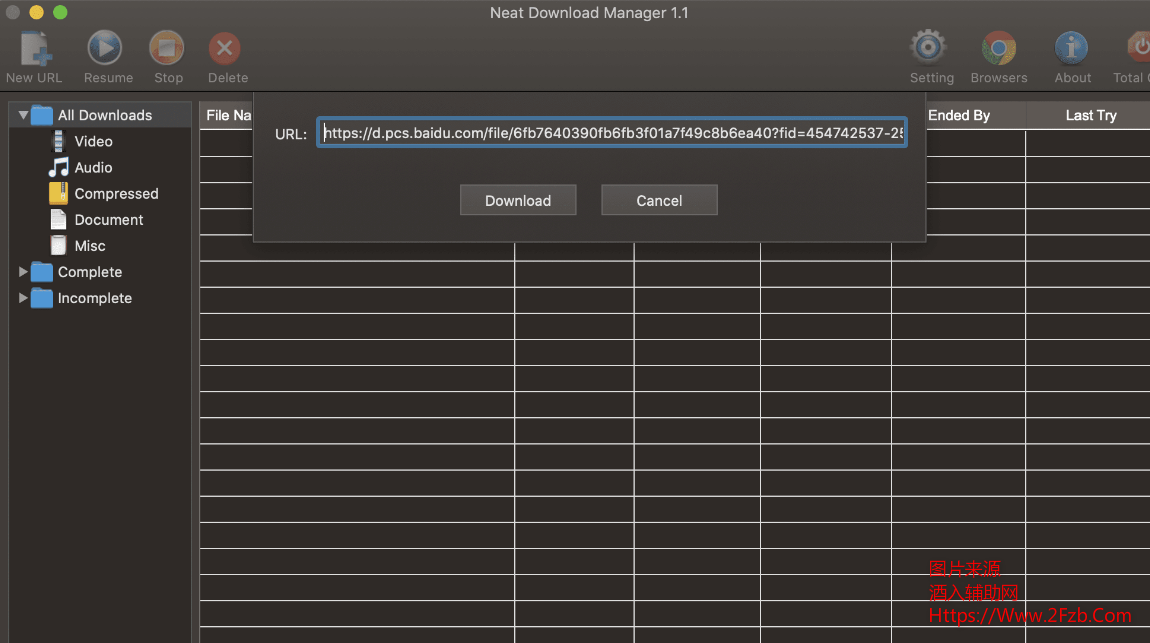Click the All Downloads folder icon
1150x643 pixels.
click(x=42, y=115)
